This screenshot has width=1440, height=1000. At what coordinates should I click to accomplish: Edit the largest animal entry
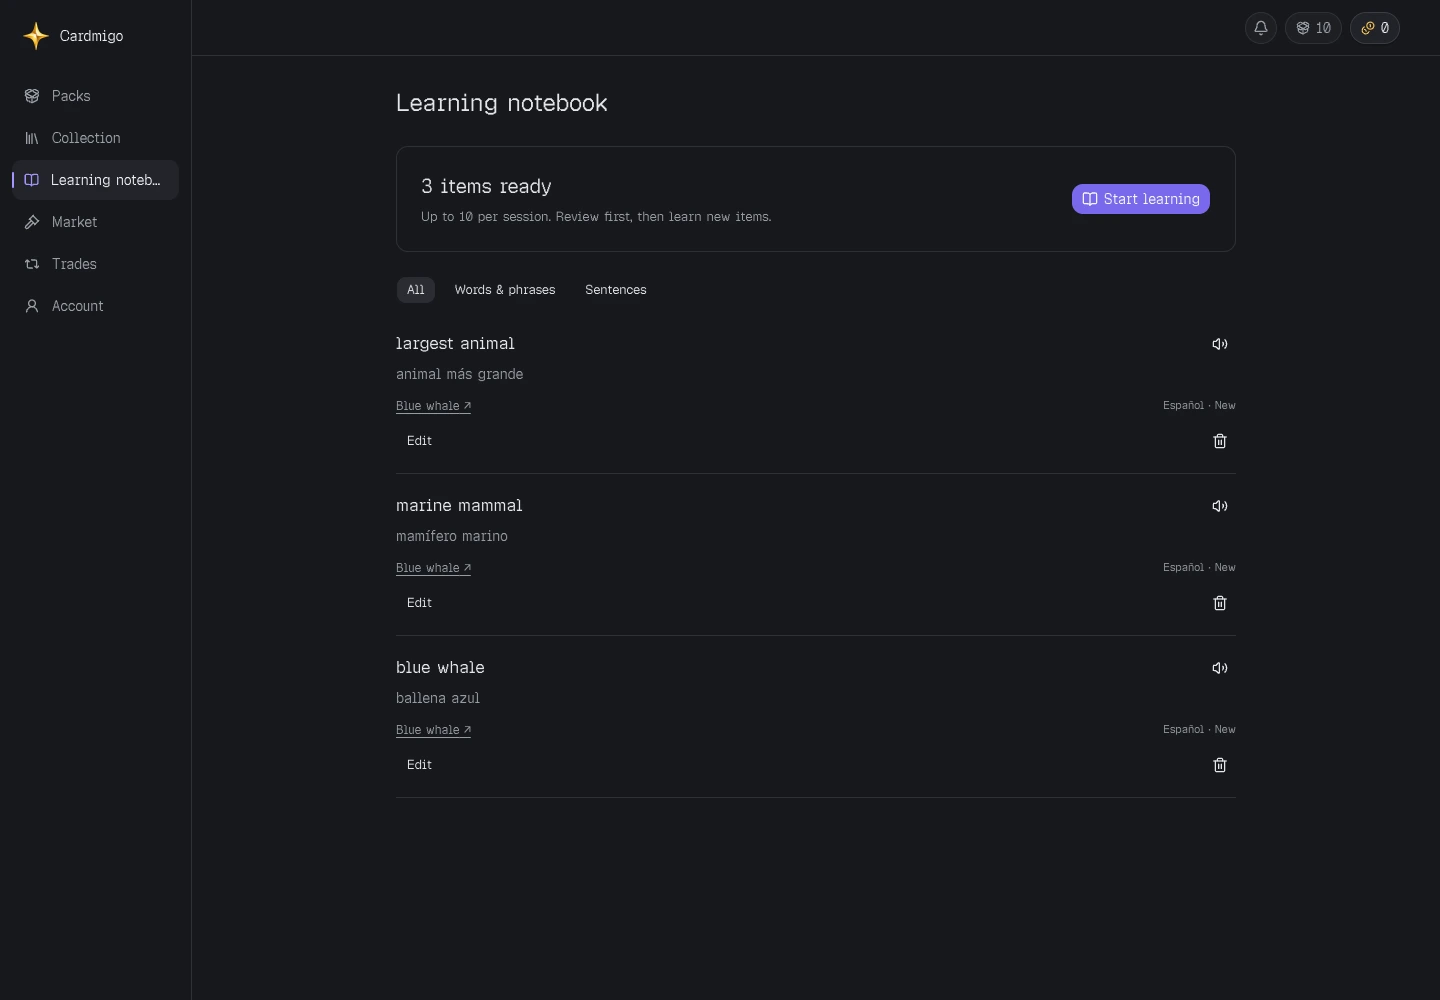click(420, 441)
